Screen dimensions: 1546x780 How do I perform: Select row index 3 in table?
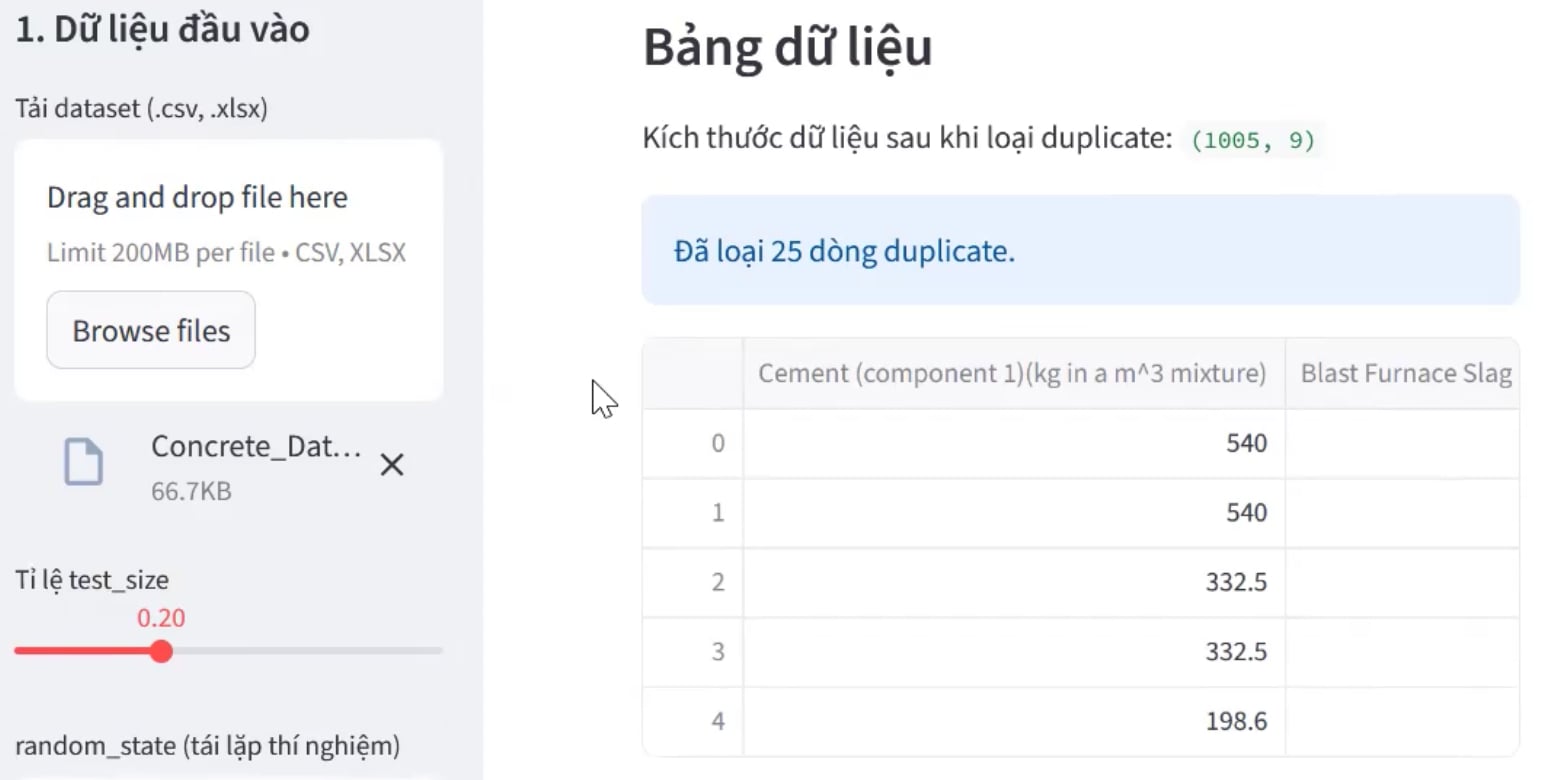[717, 652]
